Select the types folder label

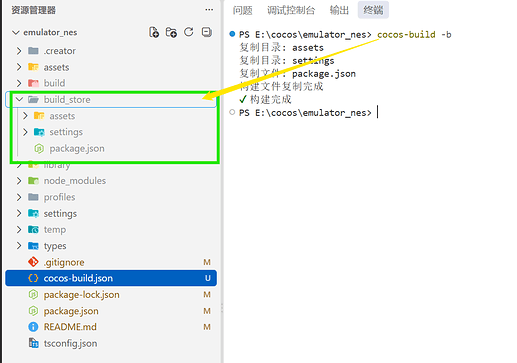(x=55, y=246)
